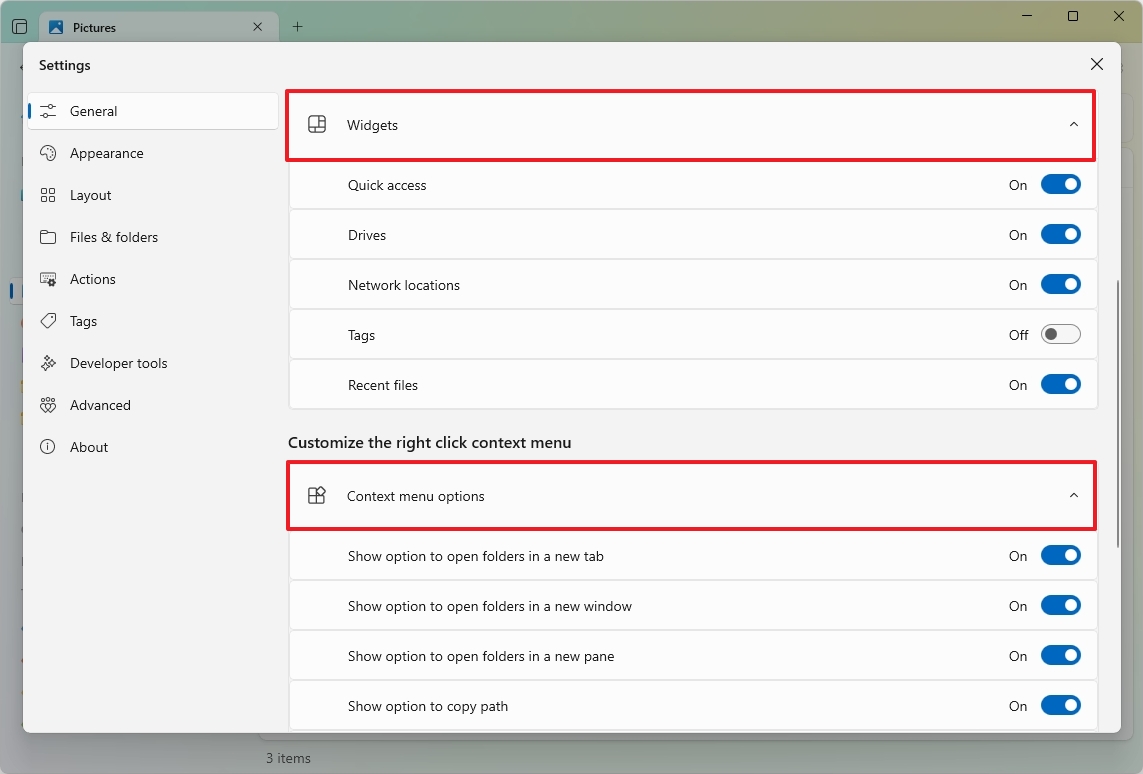The width and height of the screenshot is (1143, 774).
Task: Click the Widgets section icon
Action: click(317, 124)
